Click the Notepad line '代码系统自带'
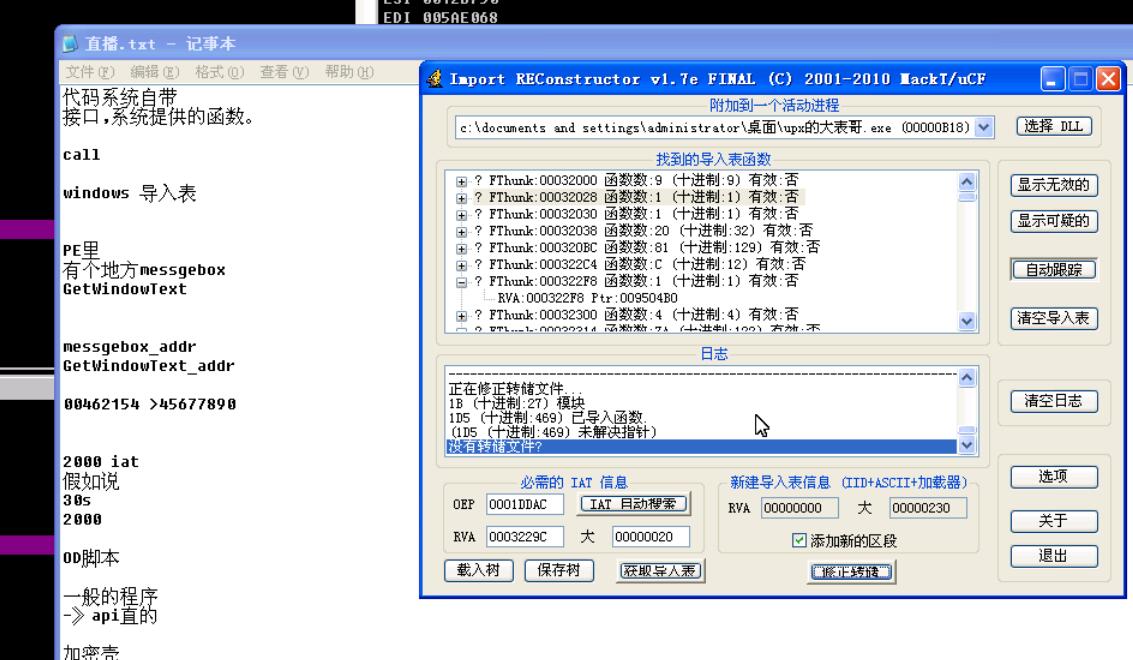This screenshot has width=1133, height=660. pyautogui.click(x=120, y=97)
